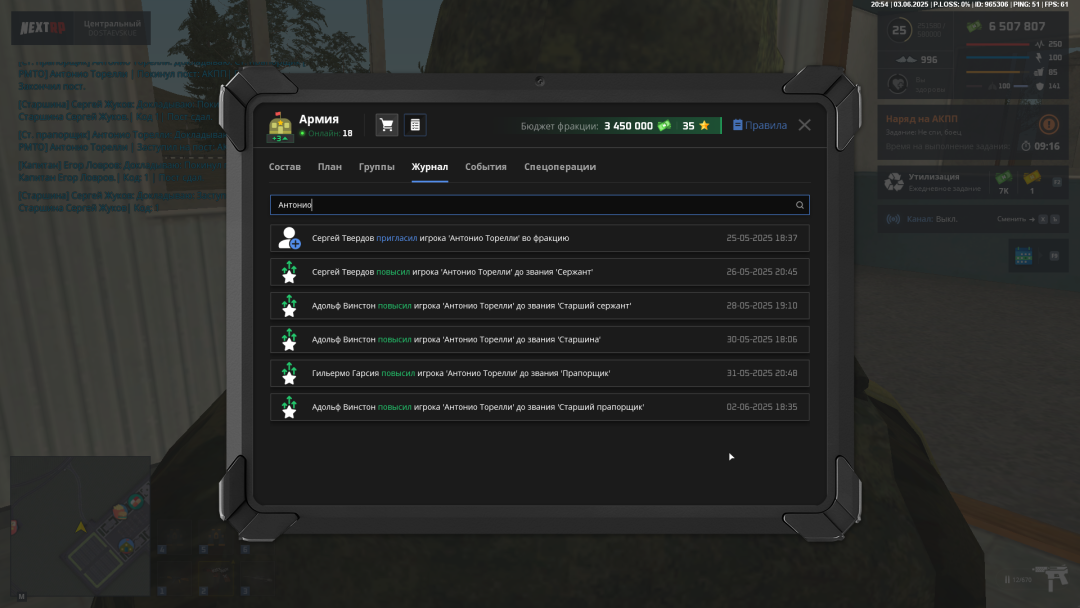Select the 'Старший прапорщик' promotion log entry

click(x=540, y=407)
